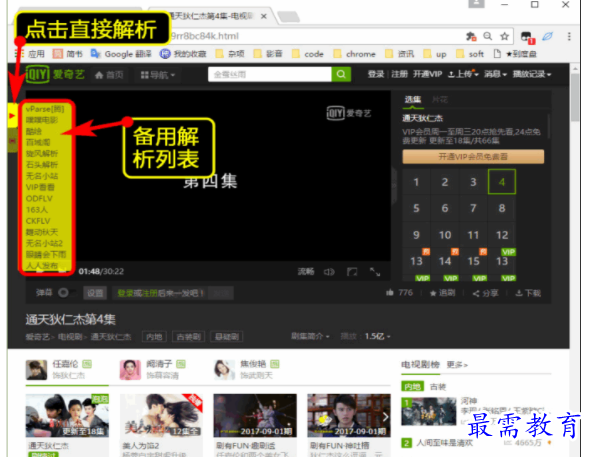
Task: Bookmark page with the star icon
Action: (x=504, y=36)
